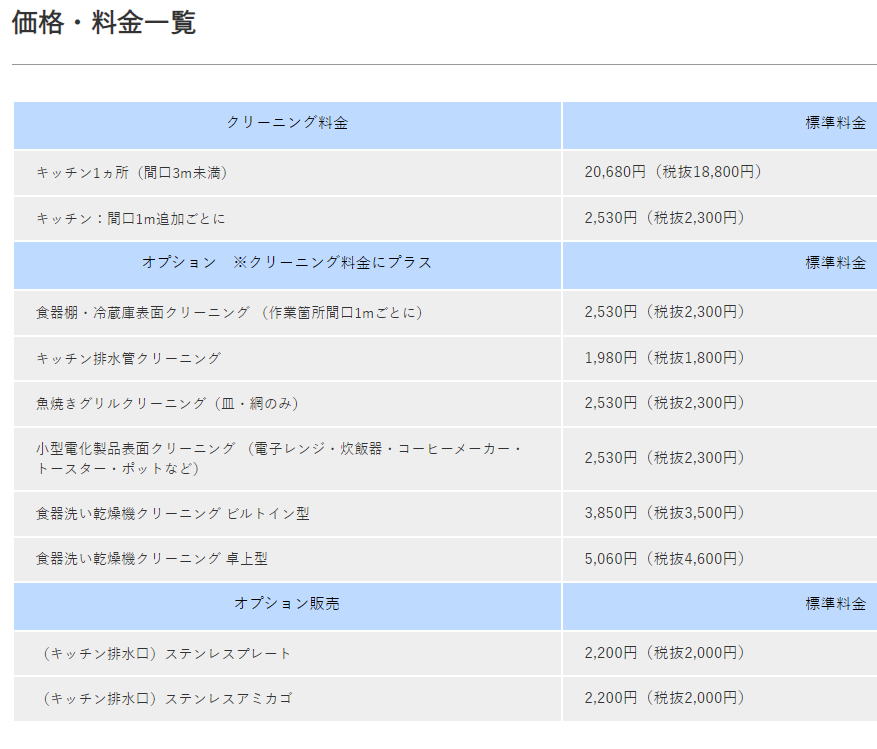
Task: Click the ステンレスアミカゴ option row label
Action: (x=164, y=698)
